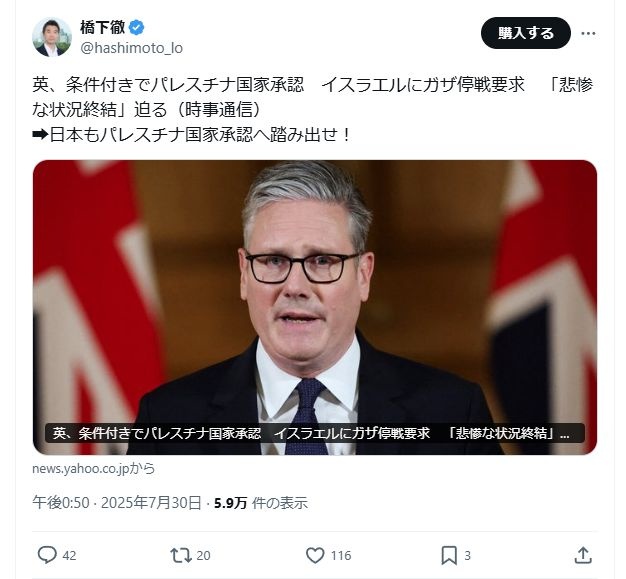This screenshot has width=626, height=579.
Task: Like the post with heart icon
Action: tap(315, 555)
